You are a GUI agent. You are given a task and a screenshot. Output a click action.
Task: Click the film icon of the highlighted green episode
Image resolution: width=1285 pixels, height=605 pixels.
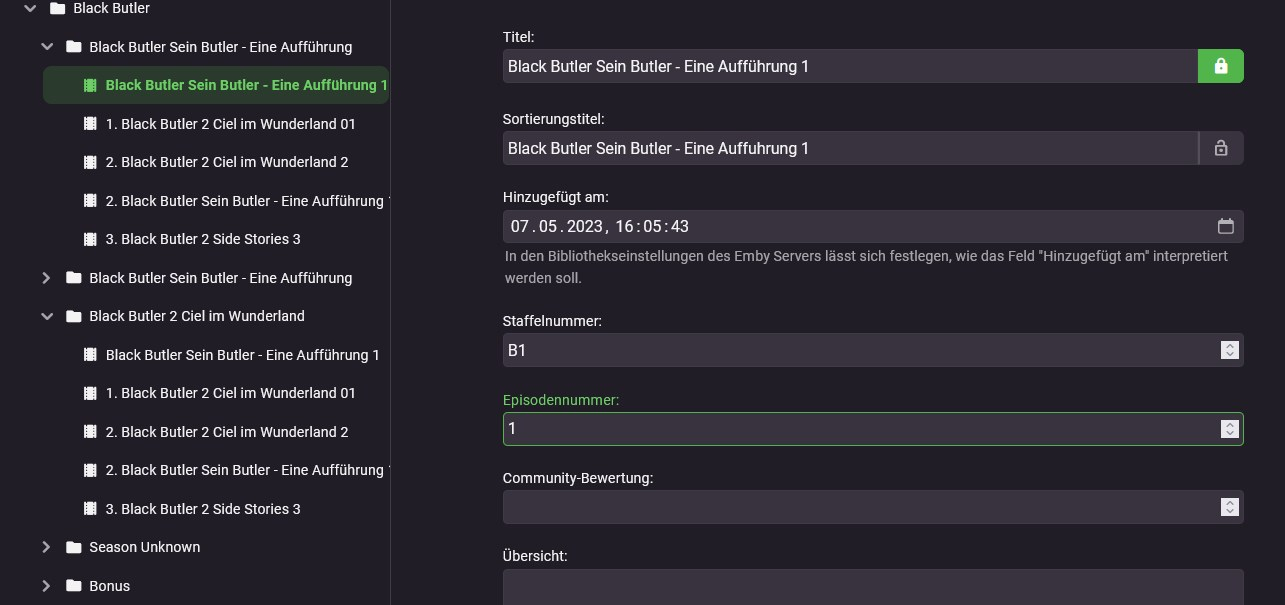[x=89, y=86]
